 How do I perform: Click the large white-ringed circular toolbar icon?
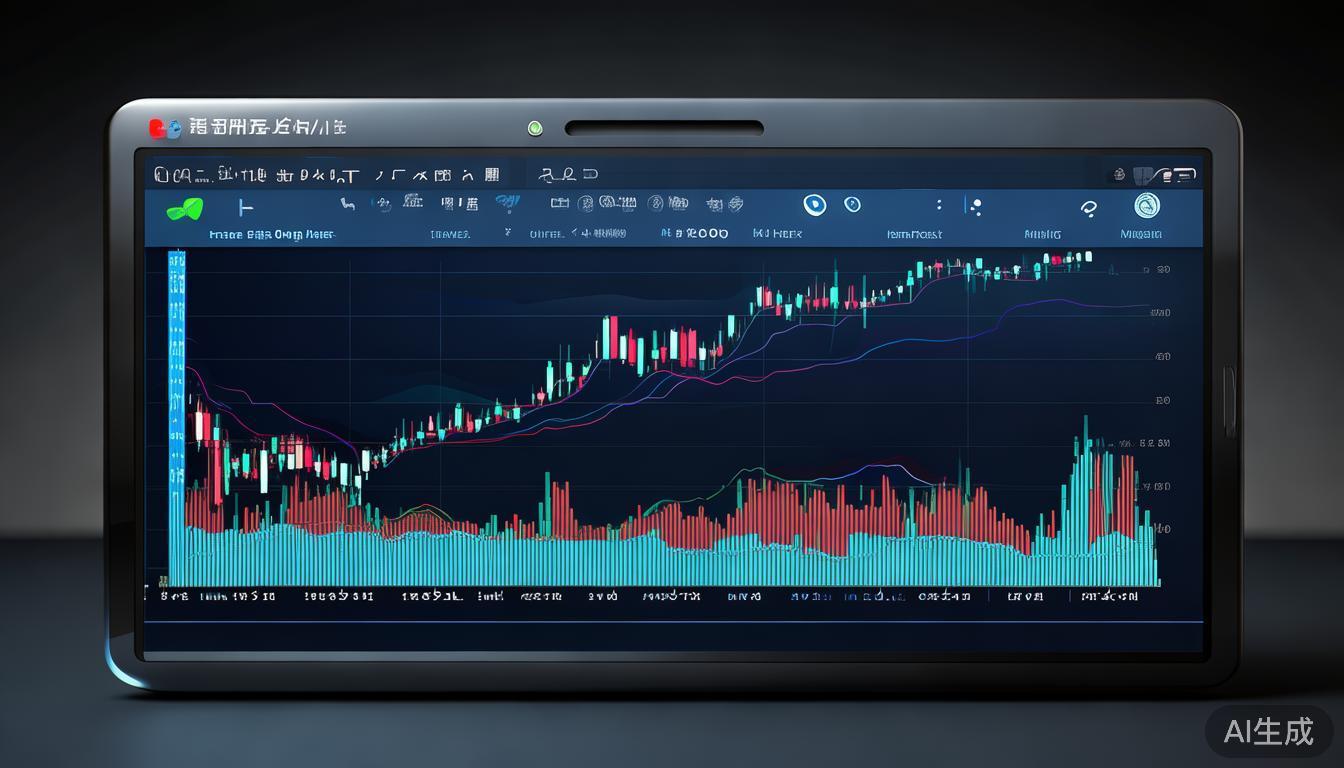pos(815,205)
